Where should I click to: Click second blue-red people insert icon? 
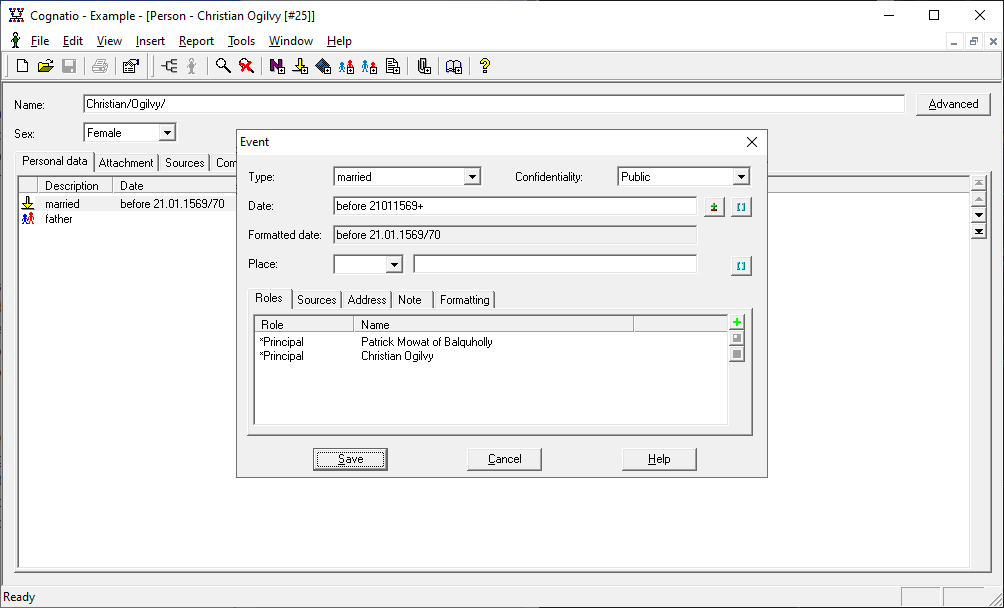point(369,66)
